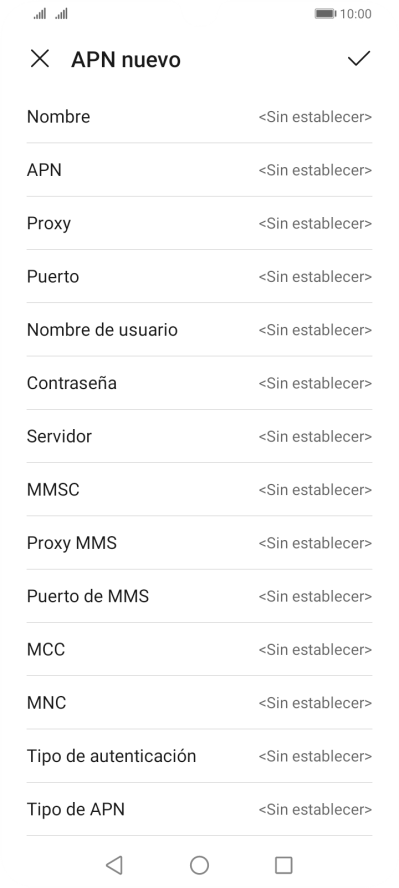Tap the second signal strength icon
The width and height of the screenshot is (399, 888).
61,14
